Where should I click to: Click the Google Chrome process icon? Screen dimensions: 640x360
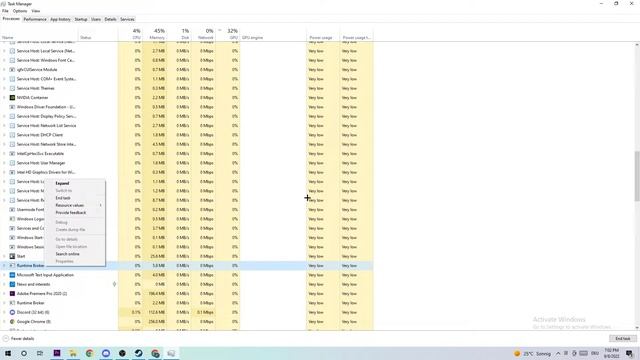[12, 322]
